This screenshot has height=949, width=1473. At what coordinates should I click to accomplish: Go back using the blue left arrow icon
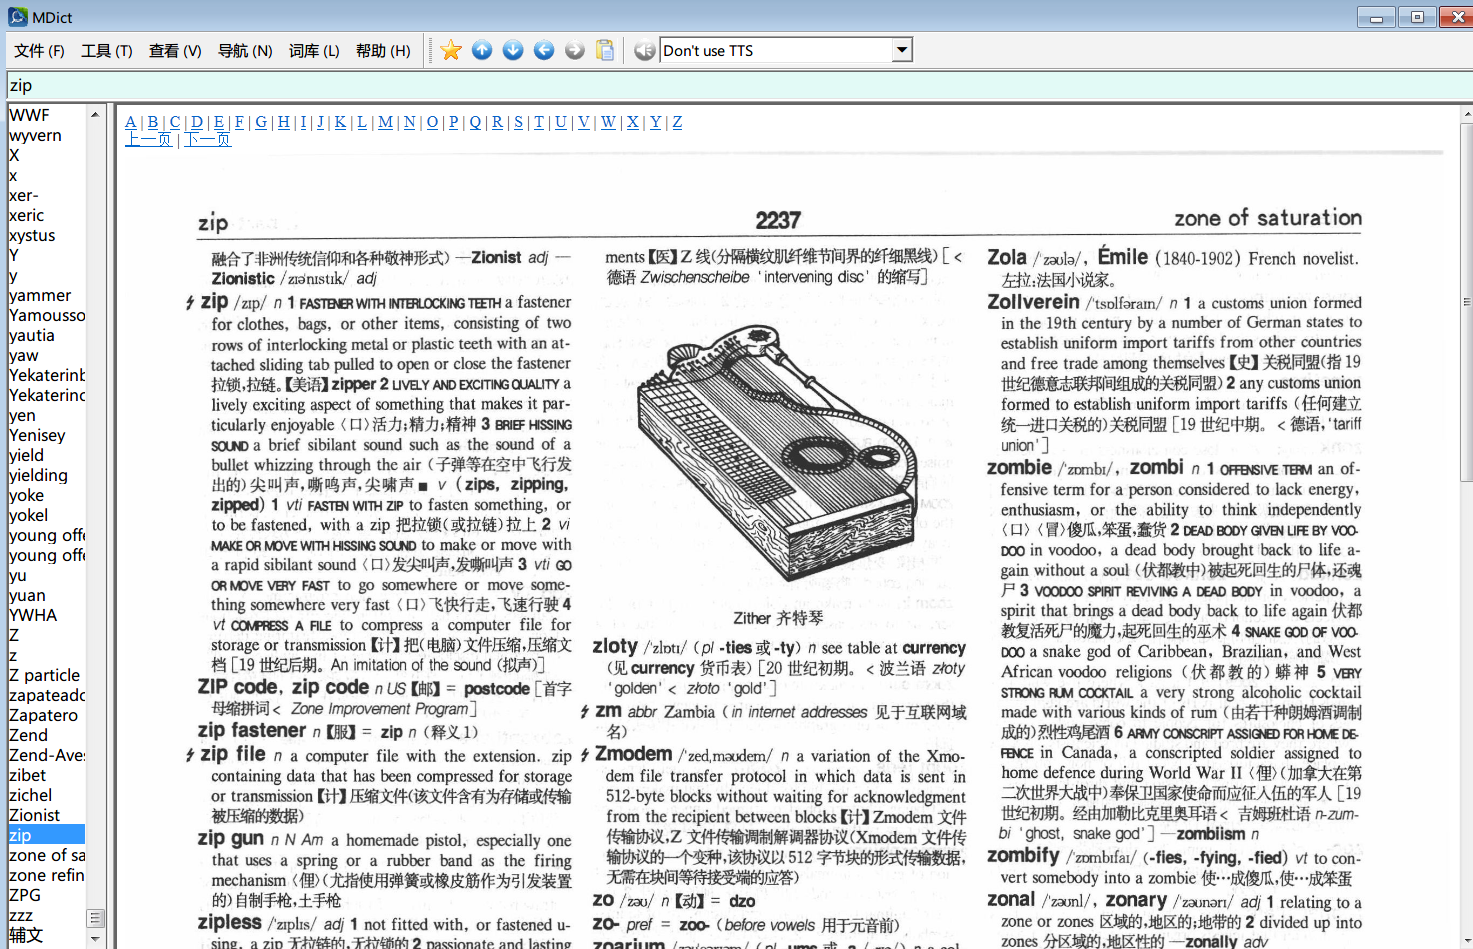[544, 50]
